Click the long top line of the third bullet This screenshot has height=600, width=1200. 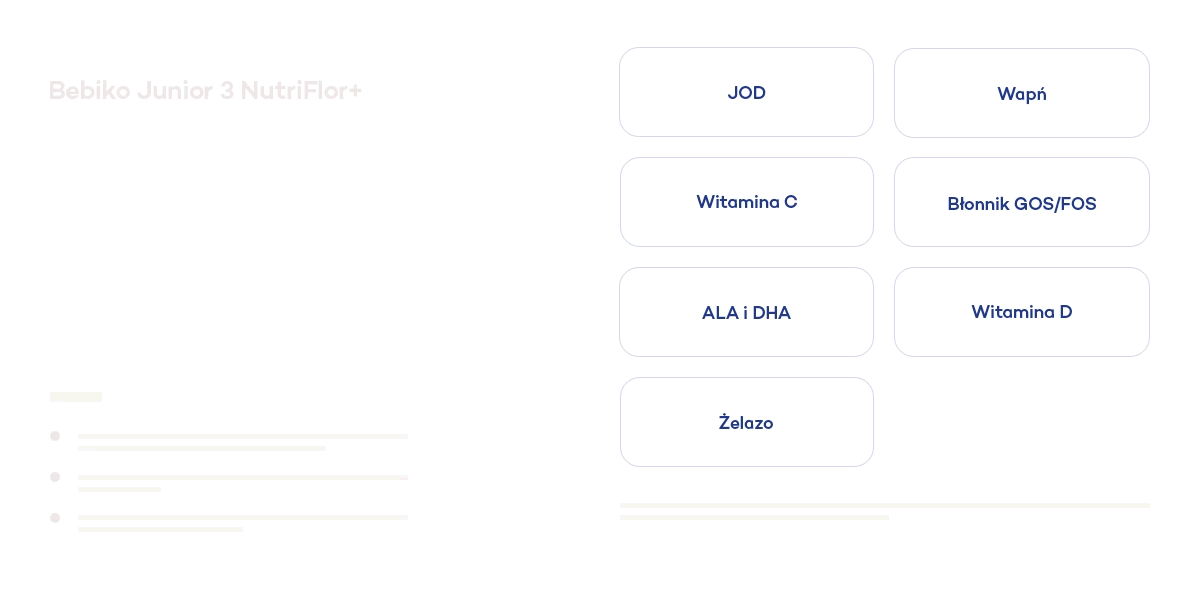(x=243, y=517)
